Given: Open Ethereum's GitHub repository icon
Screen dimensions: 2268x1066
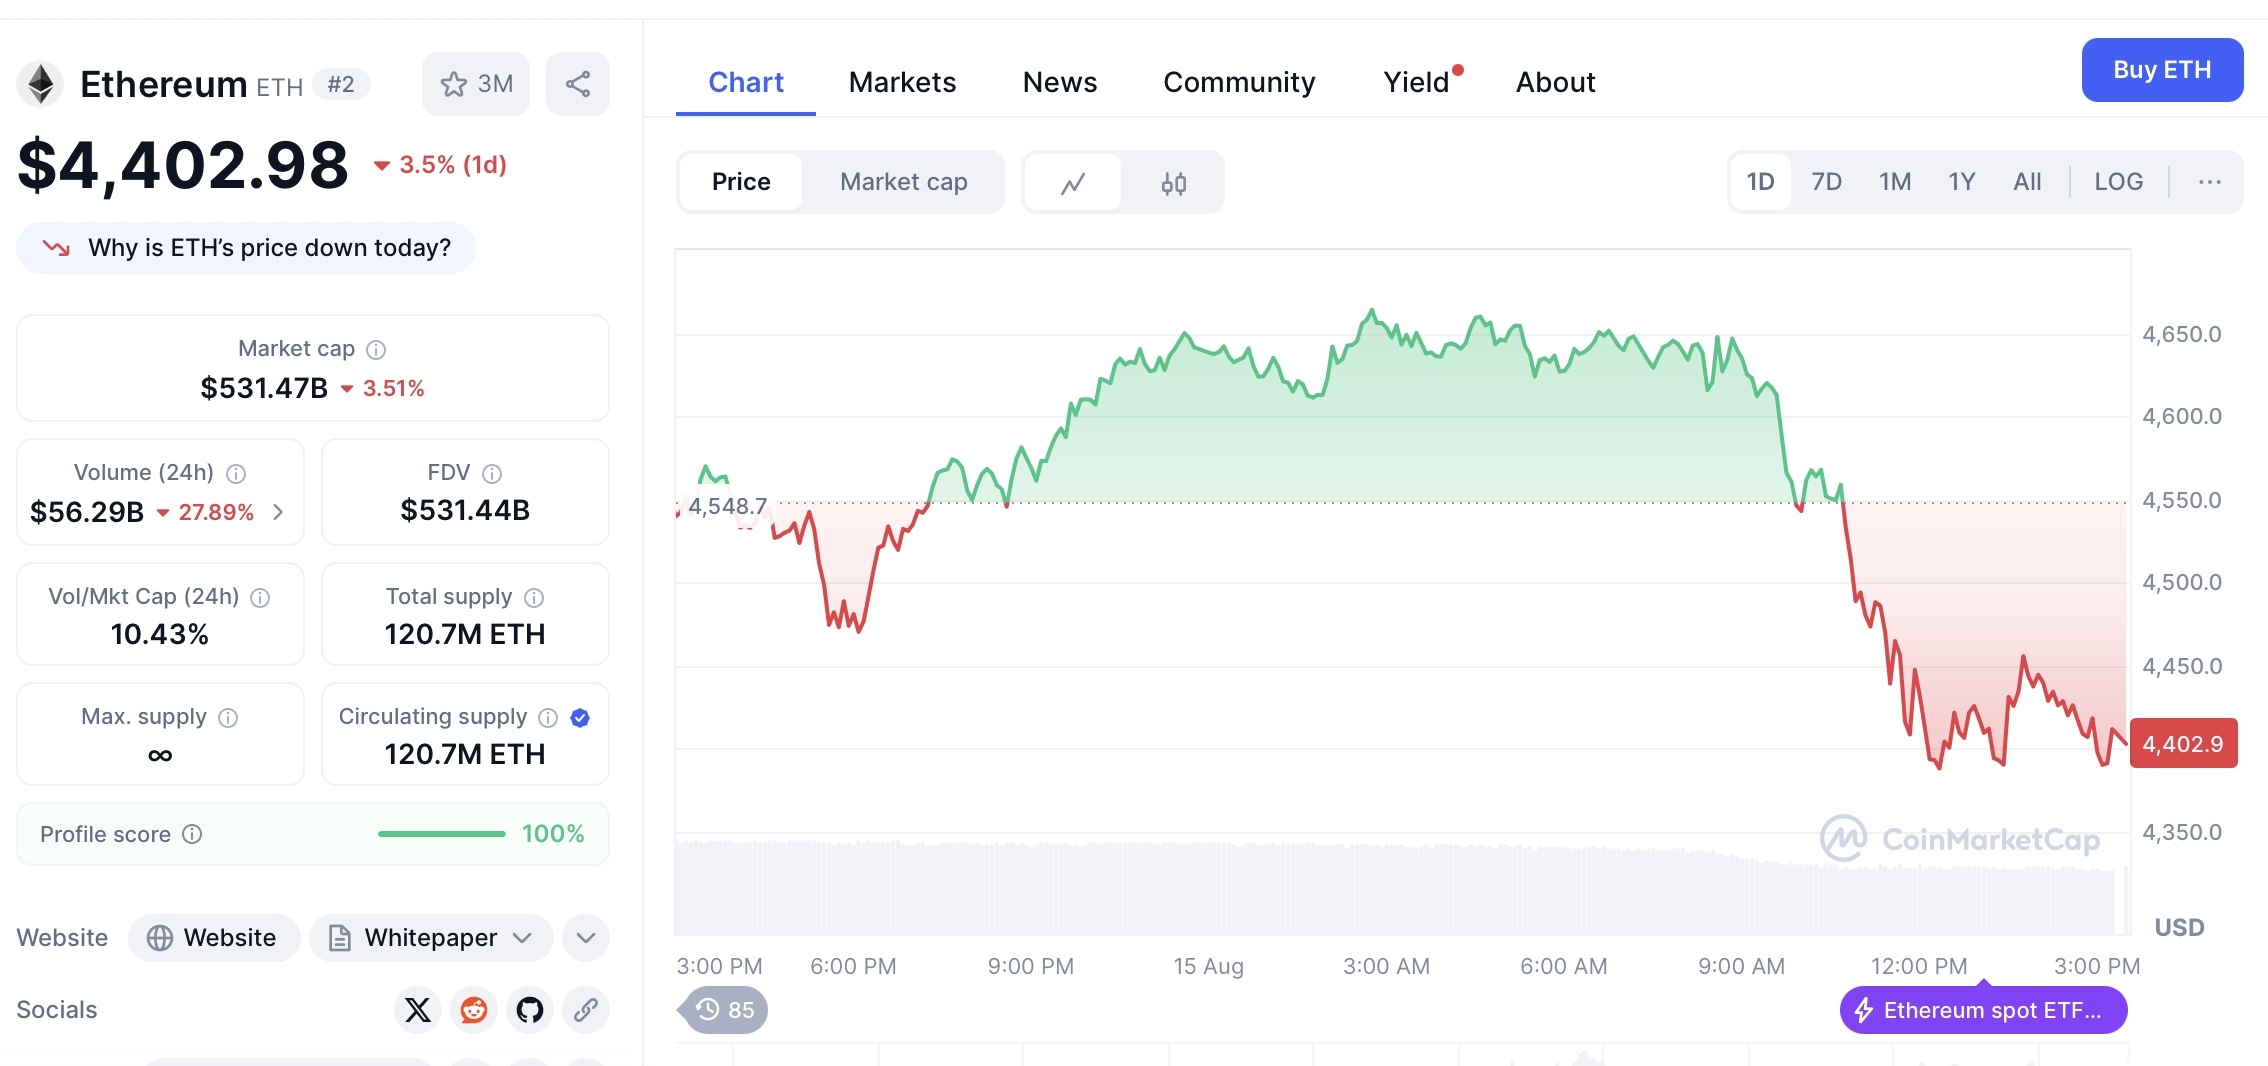Looking at the screenshot, I should coord(530,1010).
